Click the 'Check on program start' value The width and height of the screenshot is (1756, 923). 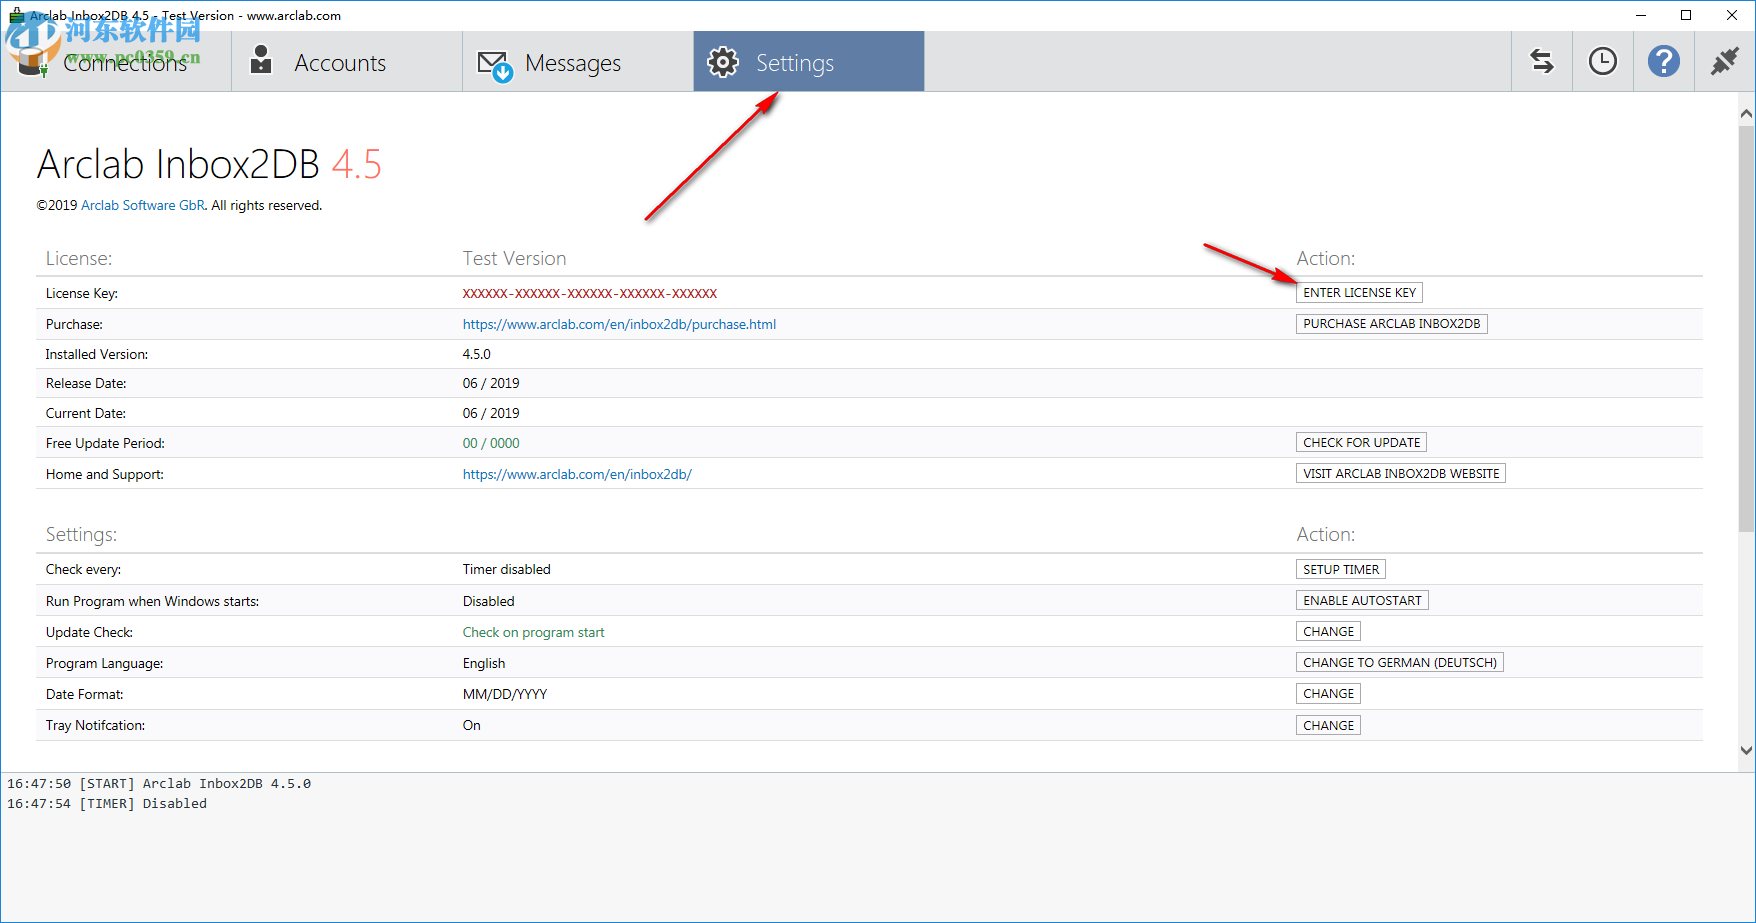[x=534, y=632]
